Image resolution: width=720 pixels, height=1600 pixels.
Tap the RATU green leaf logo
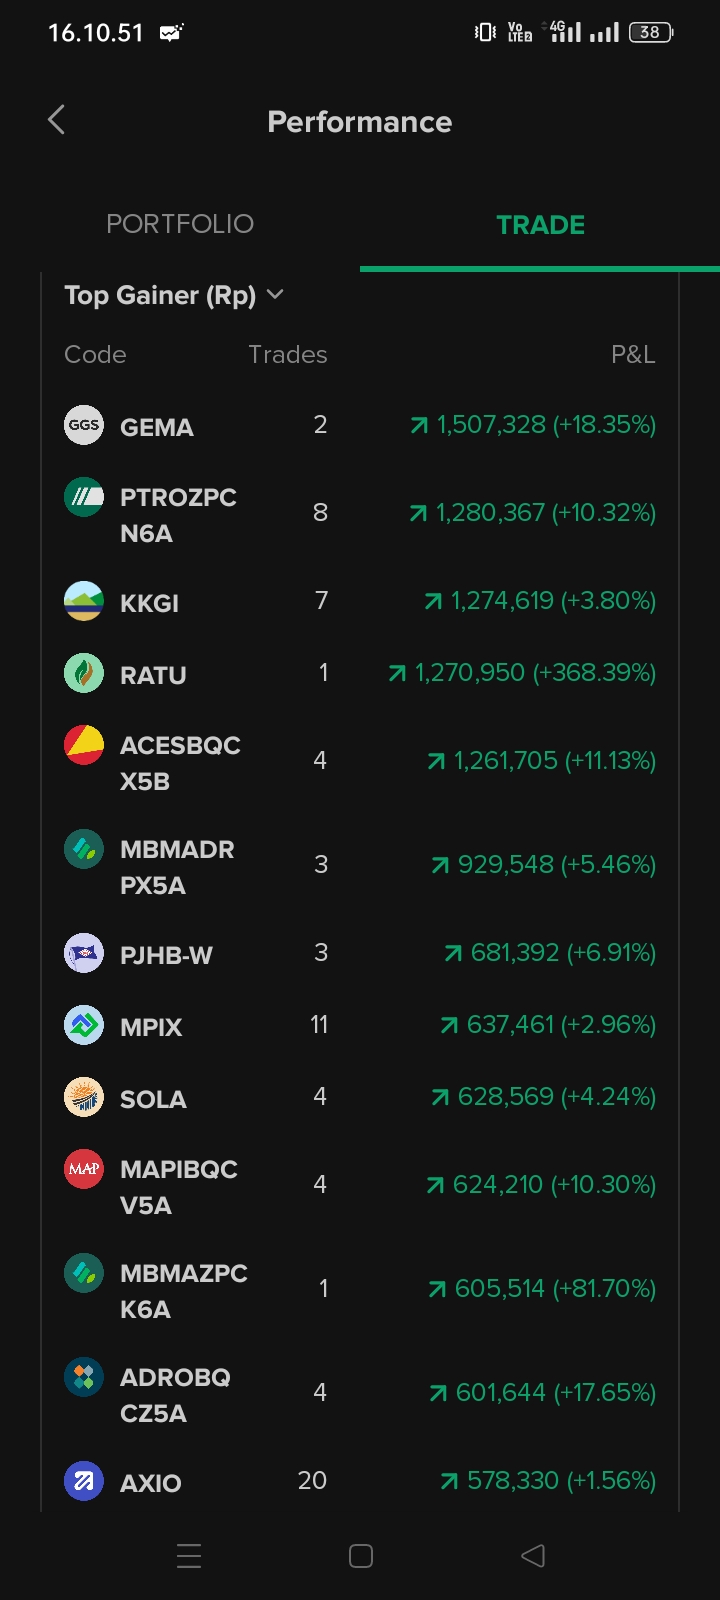tap(84, 673)
